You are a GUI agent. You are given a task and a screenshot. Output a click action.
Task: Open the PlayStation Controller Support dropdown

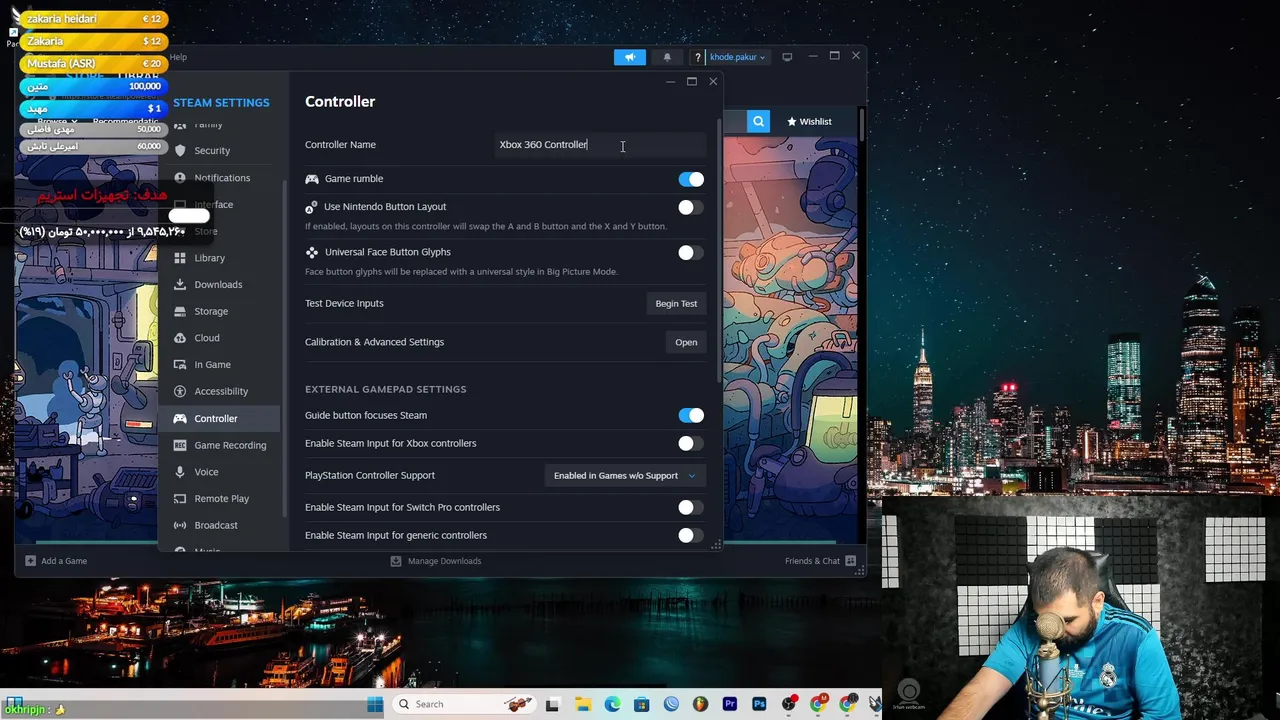pos(625,475)
